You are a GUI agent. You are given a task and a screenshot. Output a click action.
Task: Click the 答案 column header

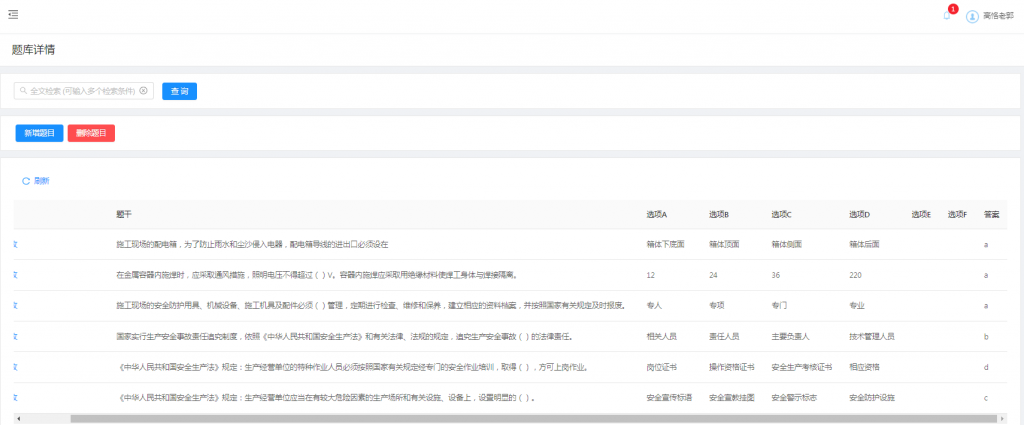point(992,215)
